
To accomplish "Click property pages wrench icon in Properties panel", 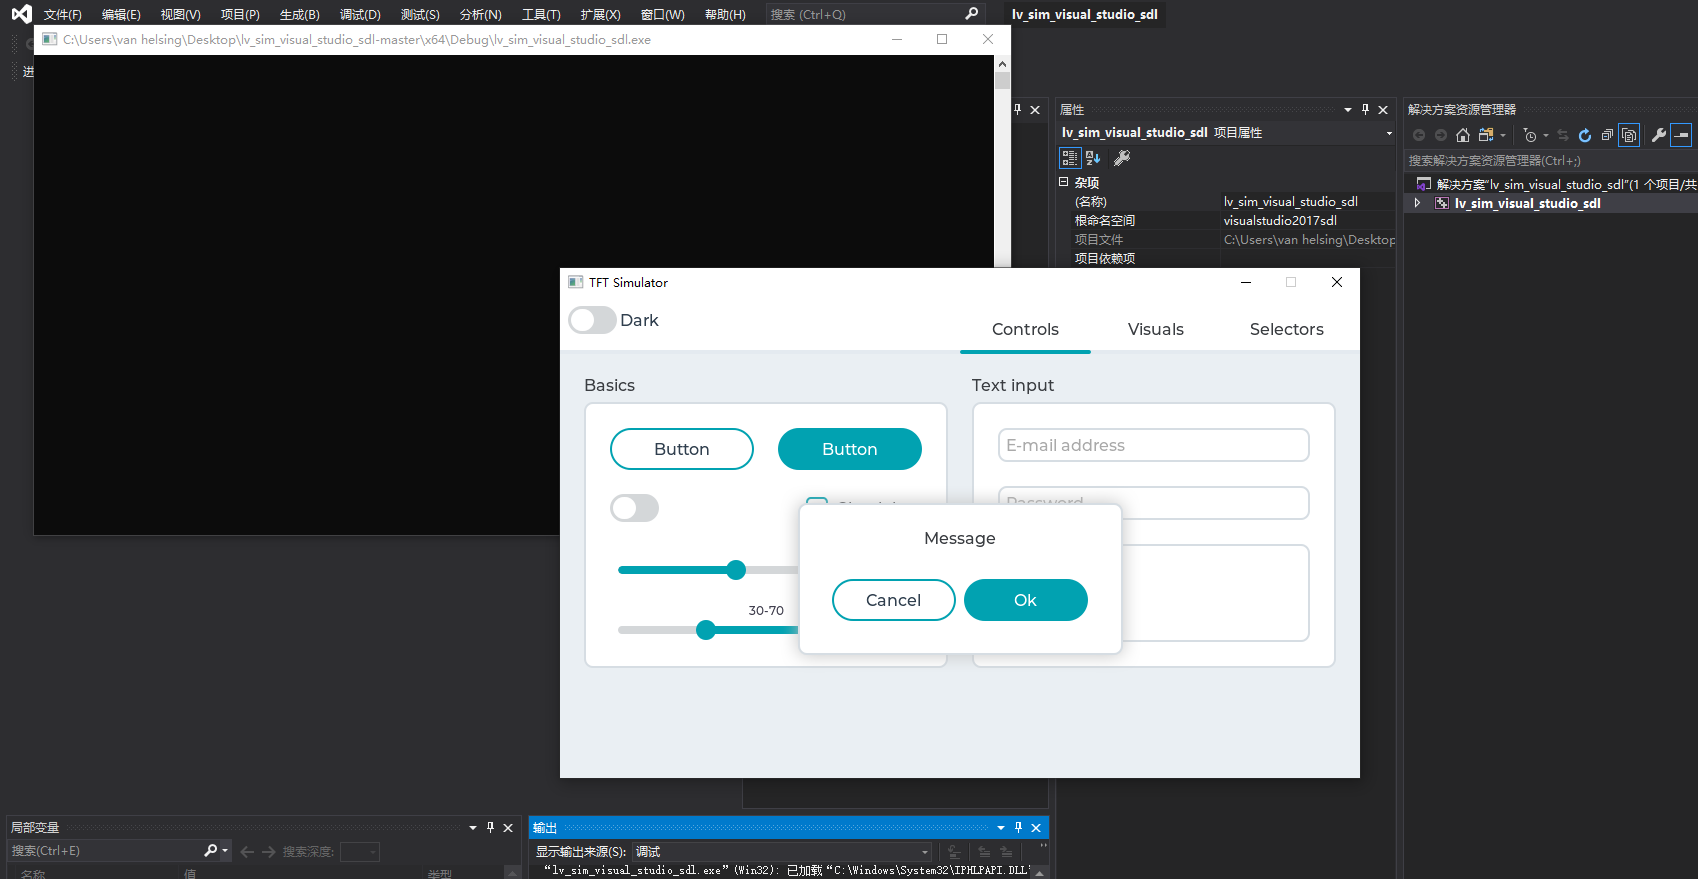I will (x=1122, y=158).
